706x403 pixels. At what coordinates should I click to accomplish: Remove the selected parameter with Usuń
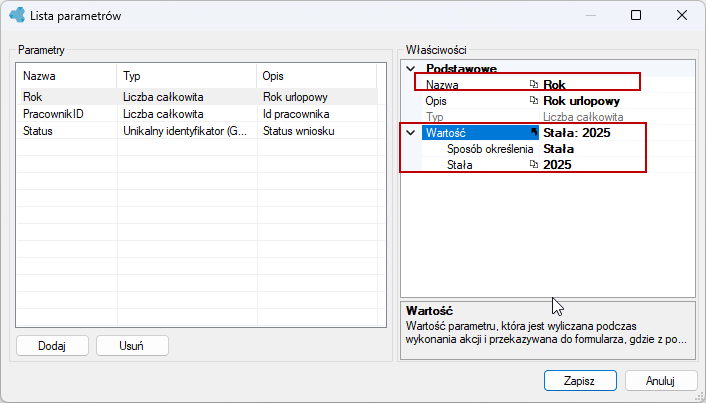pyautogui.click(x=132, y=346)
